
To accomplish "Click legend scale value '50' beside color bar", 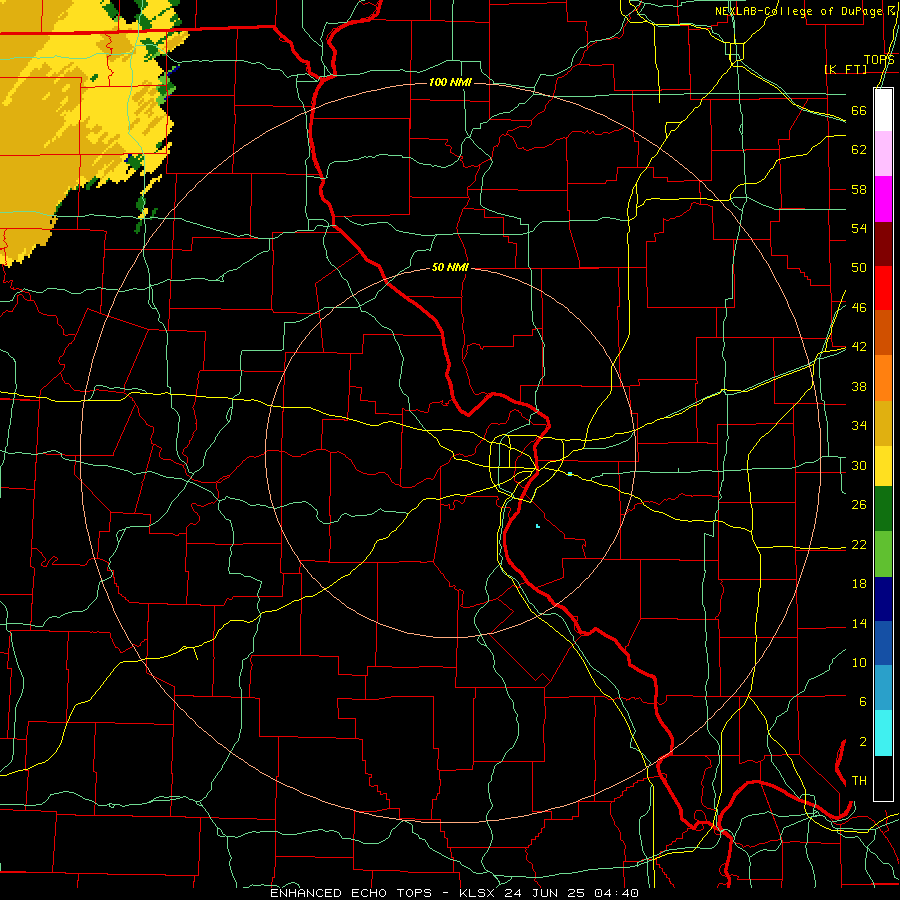I will pyautogui.click(x=859, y=268).
